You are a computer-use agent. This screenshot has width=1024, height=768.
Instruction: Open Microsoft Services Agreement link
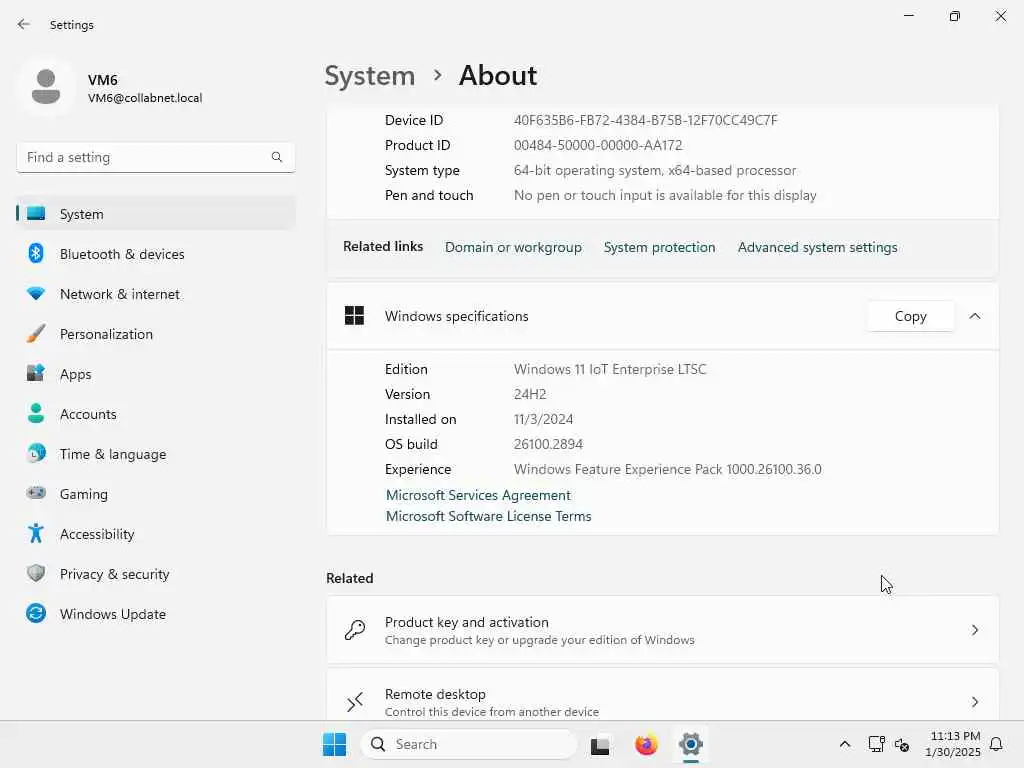(x=478, y=495)
